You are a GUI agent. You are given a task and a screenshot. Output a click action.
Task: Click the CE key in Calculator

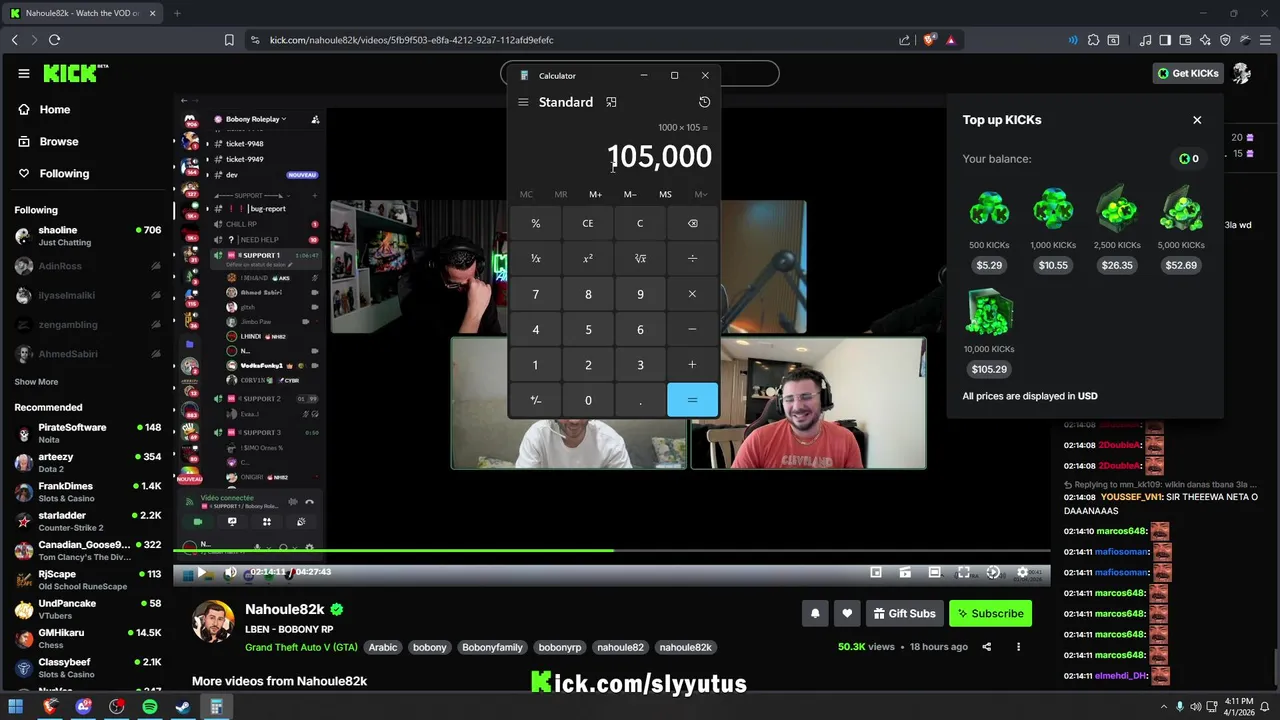pyautogui.click(x=588, y=223)
